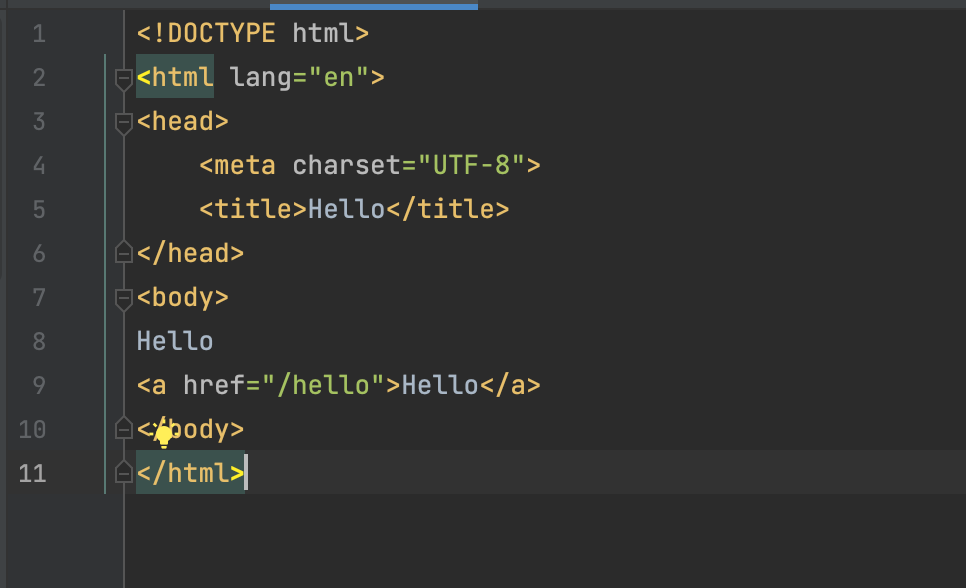Click the </html> closing tag

pos(190,473)
